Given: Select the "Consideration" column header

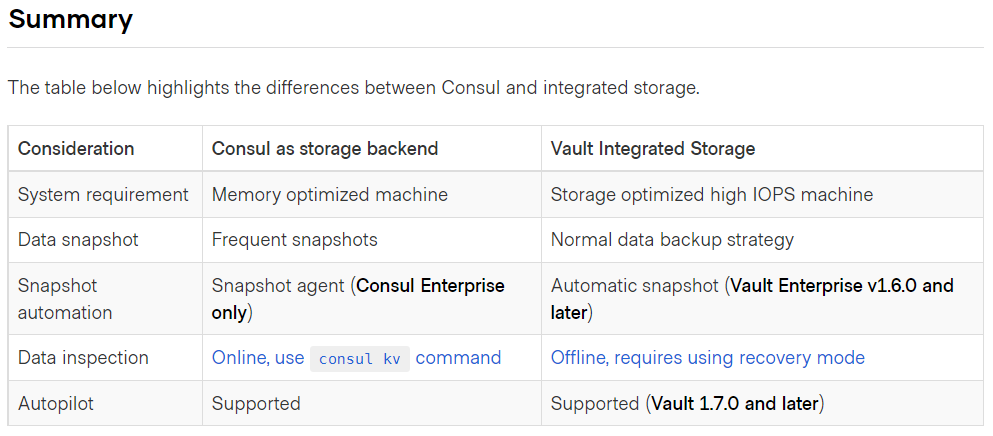Looking at the screenshot, I should (x=76, y=149).
